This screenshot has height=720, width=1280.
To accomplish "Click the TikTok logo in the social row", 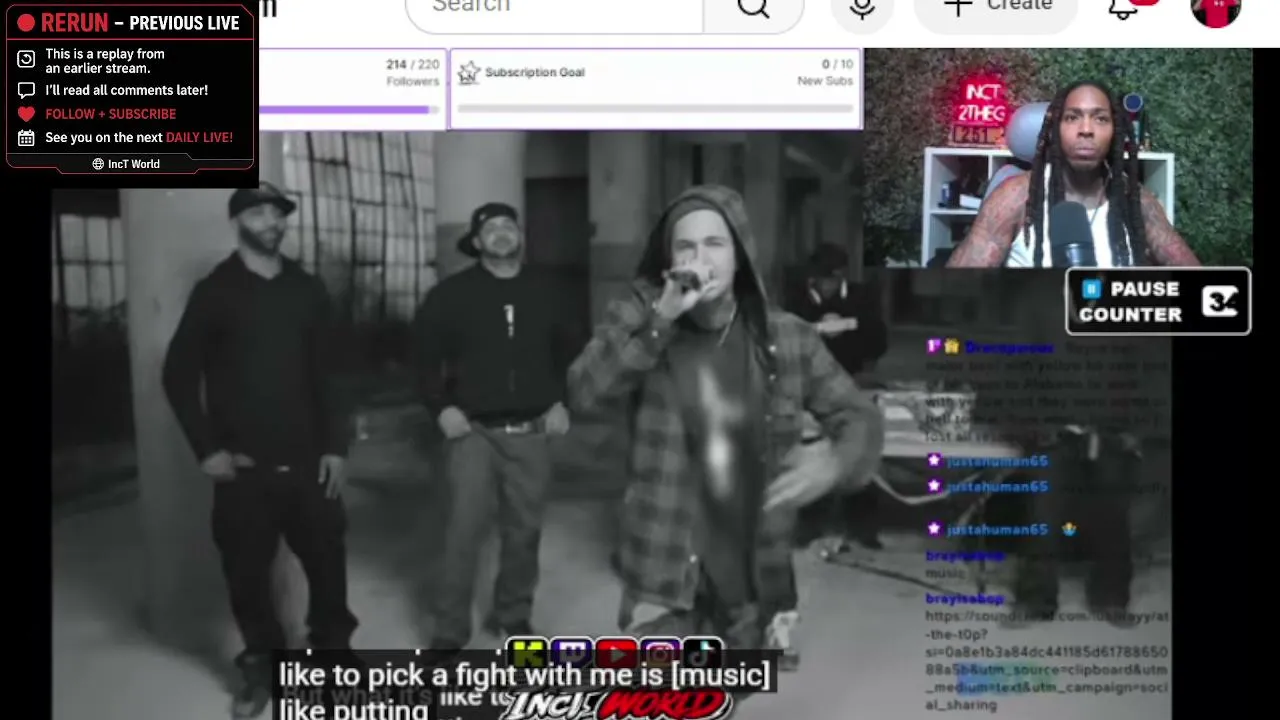I will click(704, 655).
